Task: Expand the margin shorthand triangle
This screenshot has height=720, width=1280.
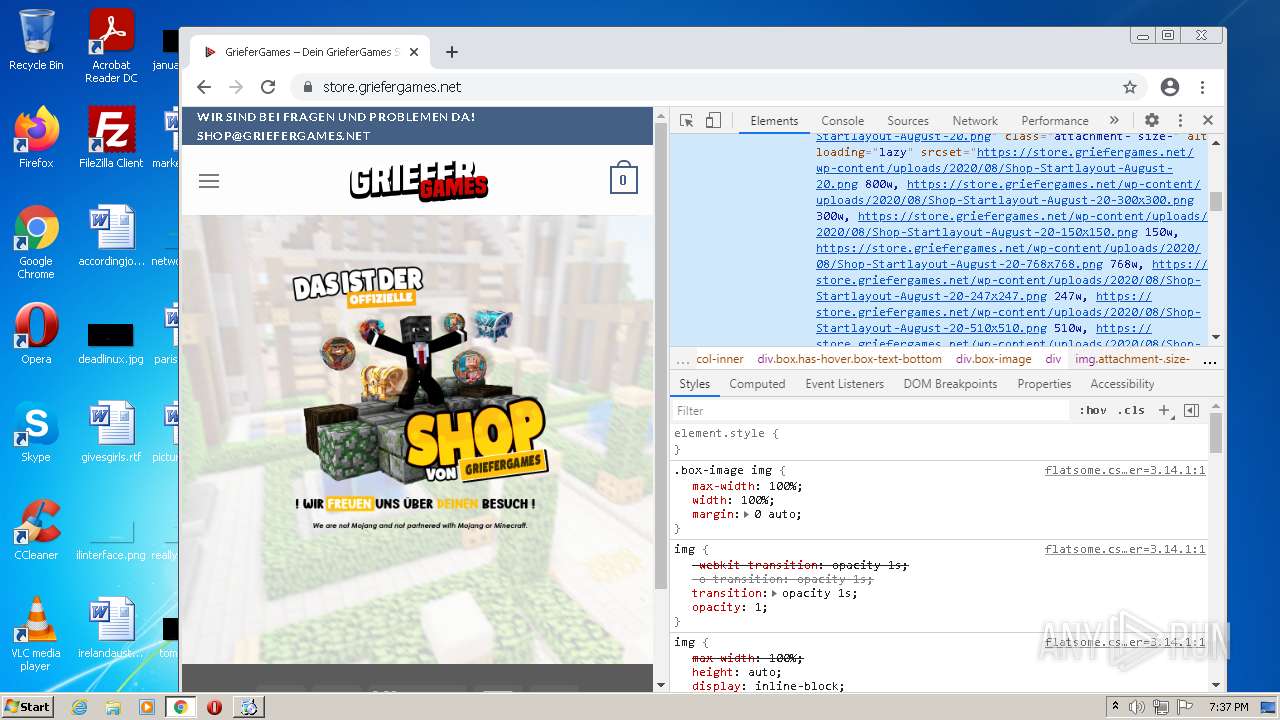Action: [746, 515]
